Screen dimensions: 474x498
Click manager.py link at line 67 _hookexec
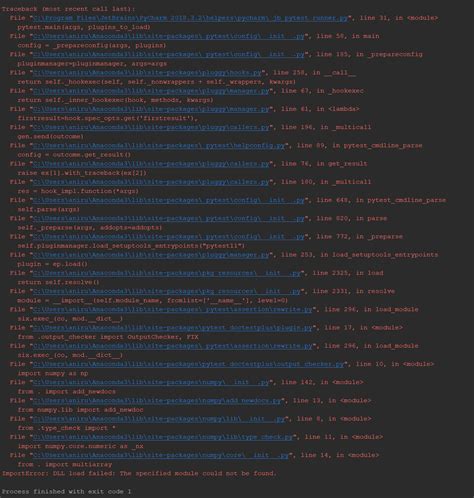tap(151, 91)
